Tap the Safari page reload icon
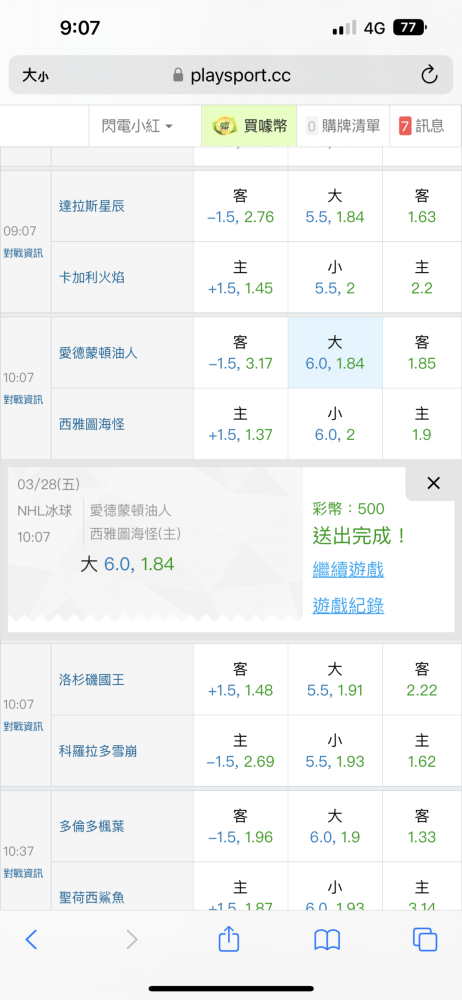Screen dimensions: 462x1000 tap(429, 75)
